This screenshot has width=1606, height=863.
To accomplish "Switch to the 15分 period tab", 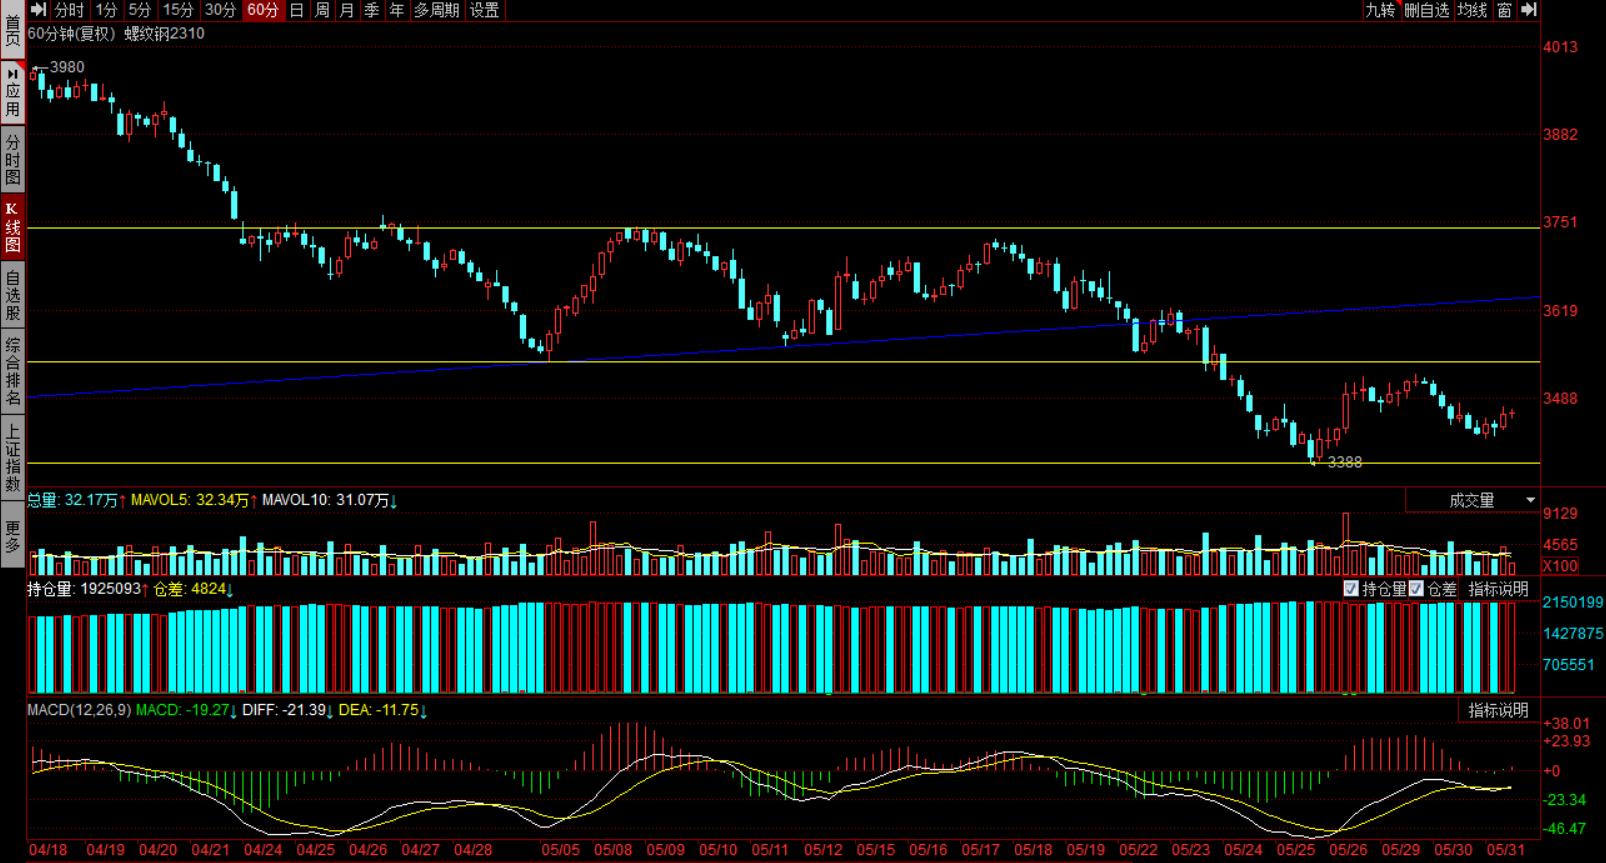I will pos(178,10).
